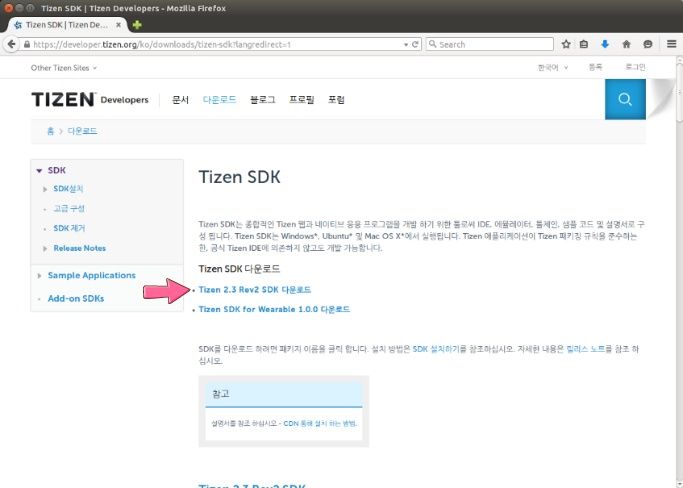Open the 고급 구성 sidebar link
The height and width of the screenshot is (488, 683).
(x=69, y=208)
